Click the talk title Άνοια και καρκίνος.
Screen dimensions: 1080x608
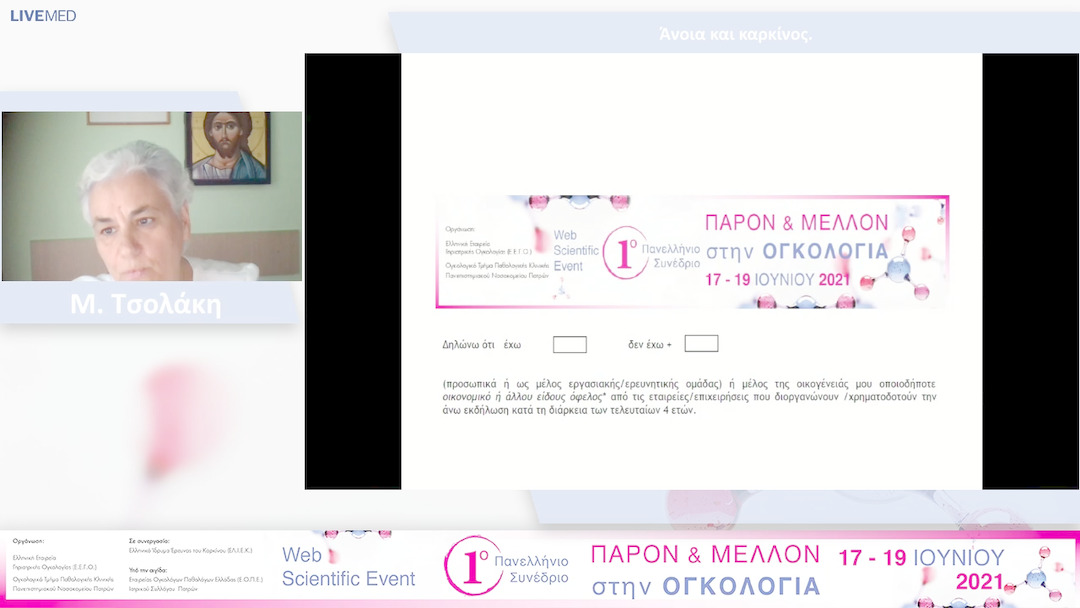[736, 34]
